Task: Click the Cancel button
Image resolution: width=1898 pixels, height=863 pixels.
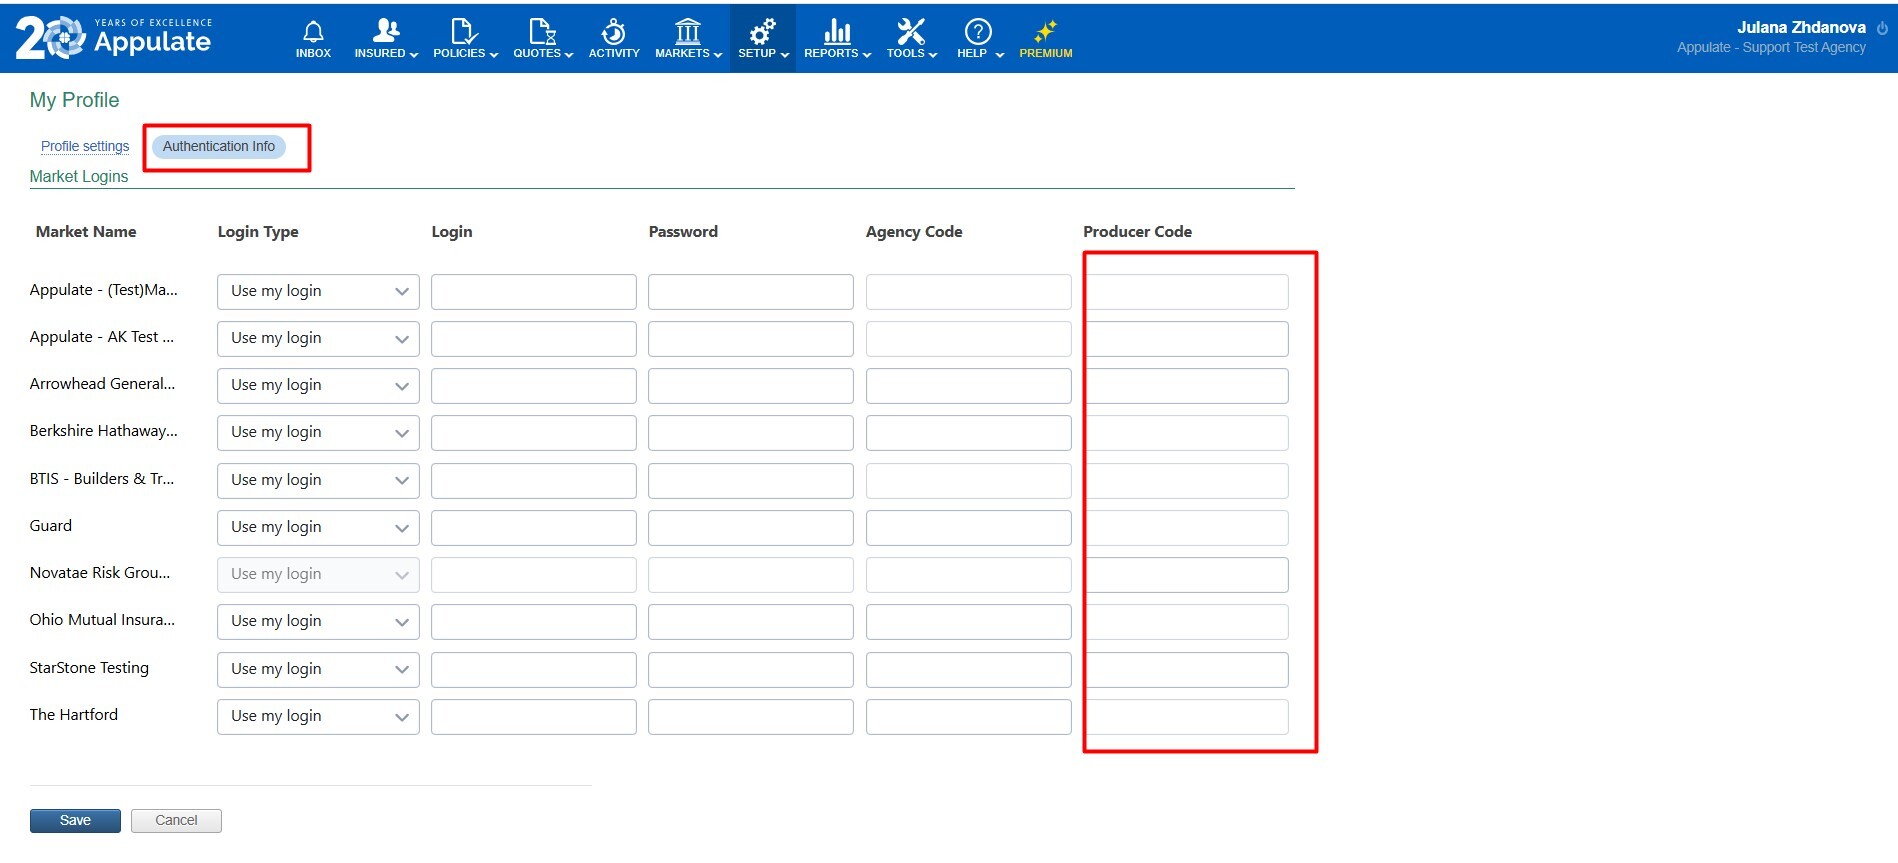Action: pyautogui.click(x=176, y=821)
